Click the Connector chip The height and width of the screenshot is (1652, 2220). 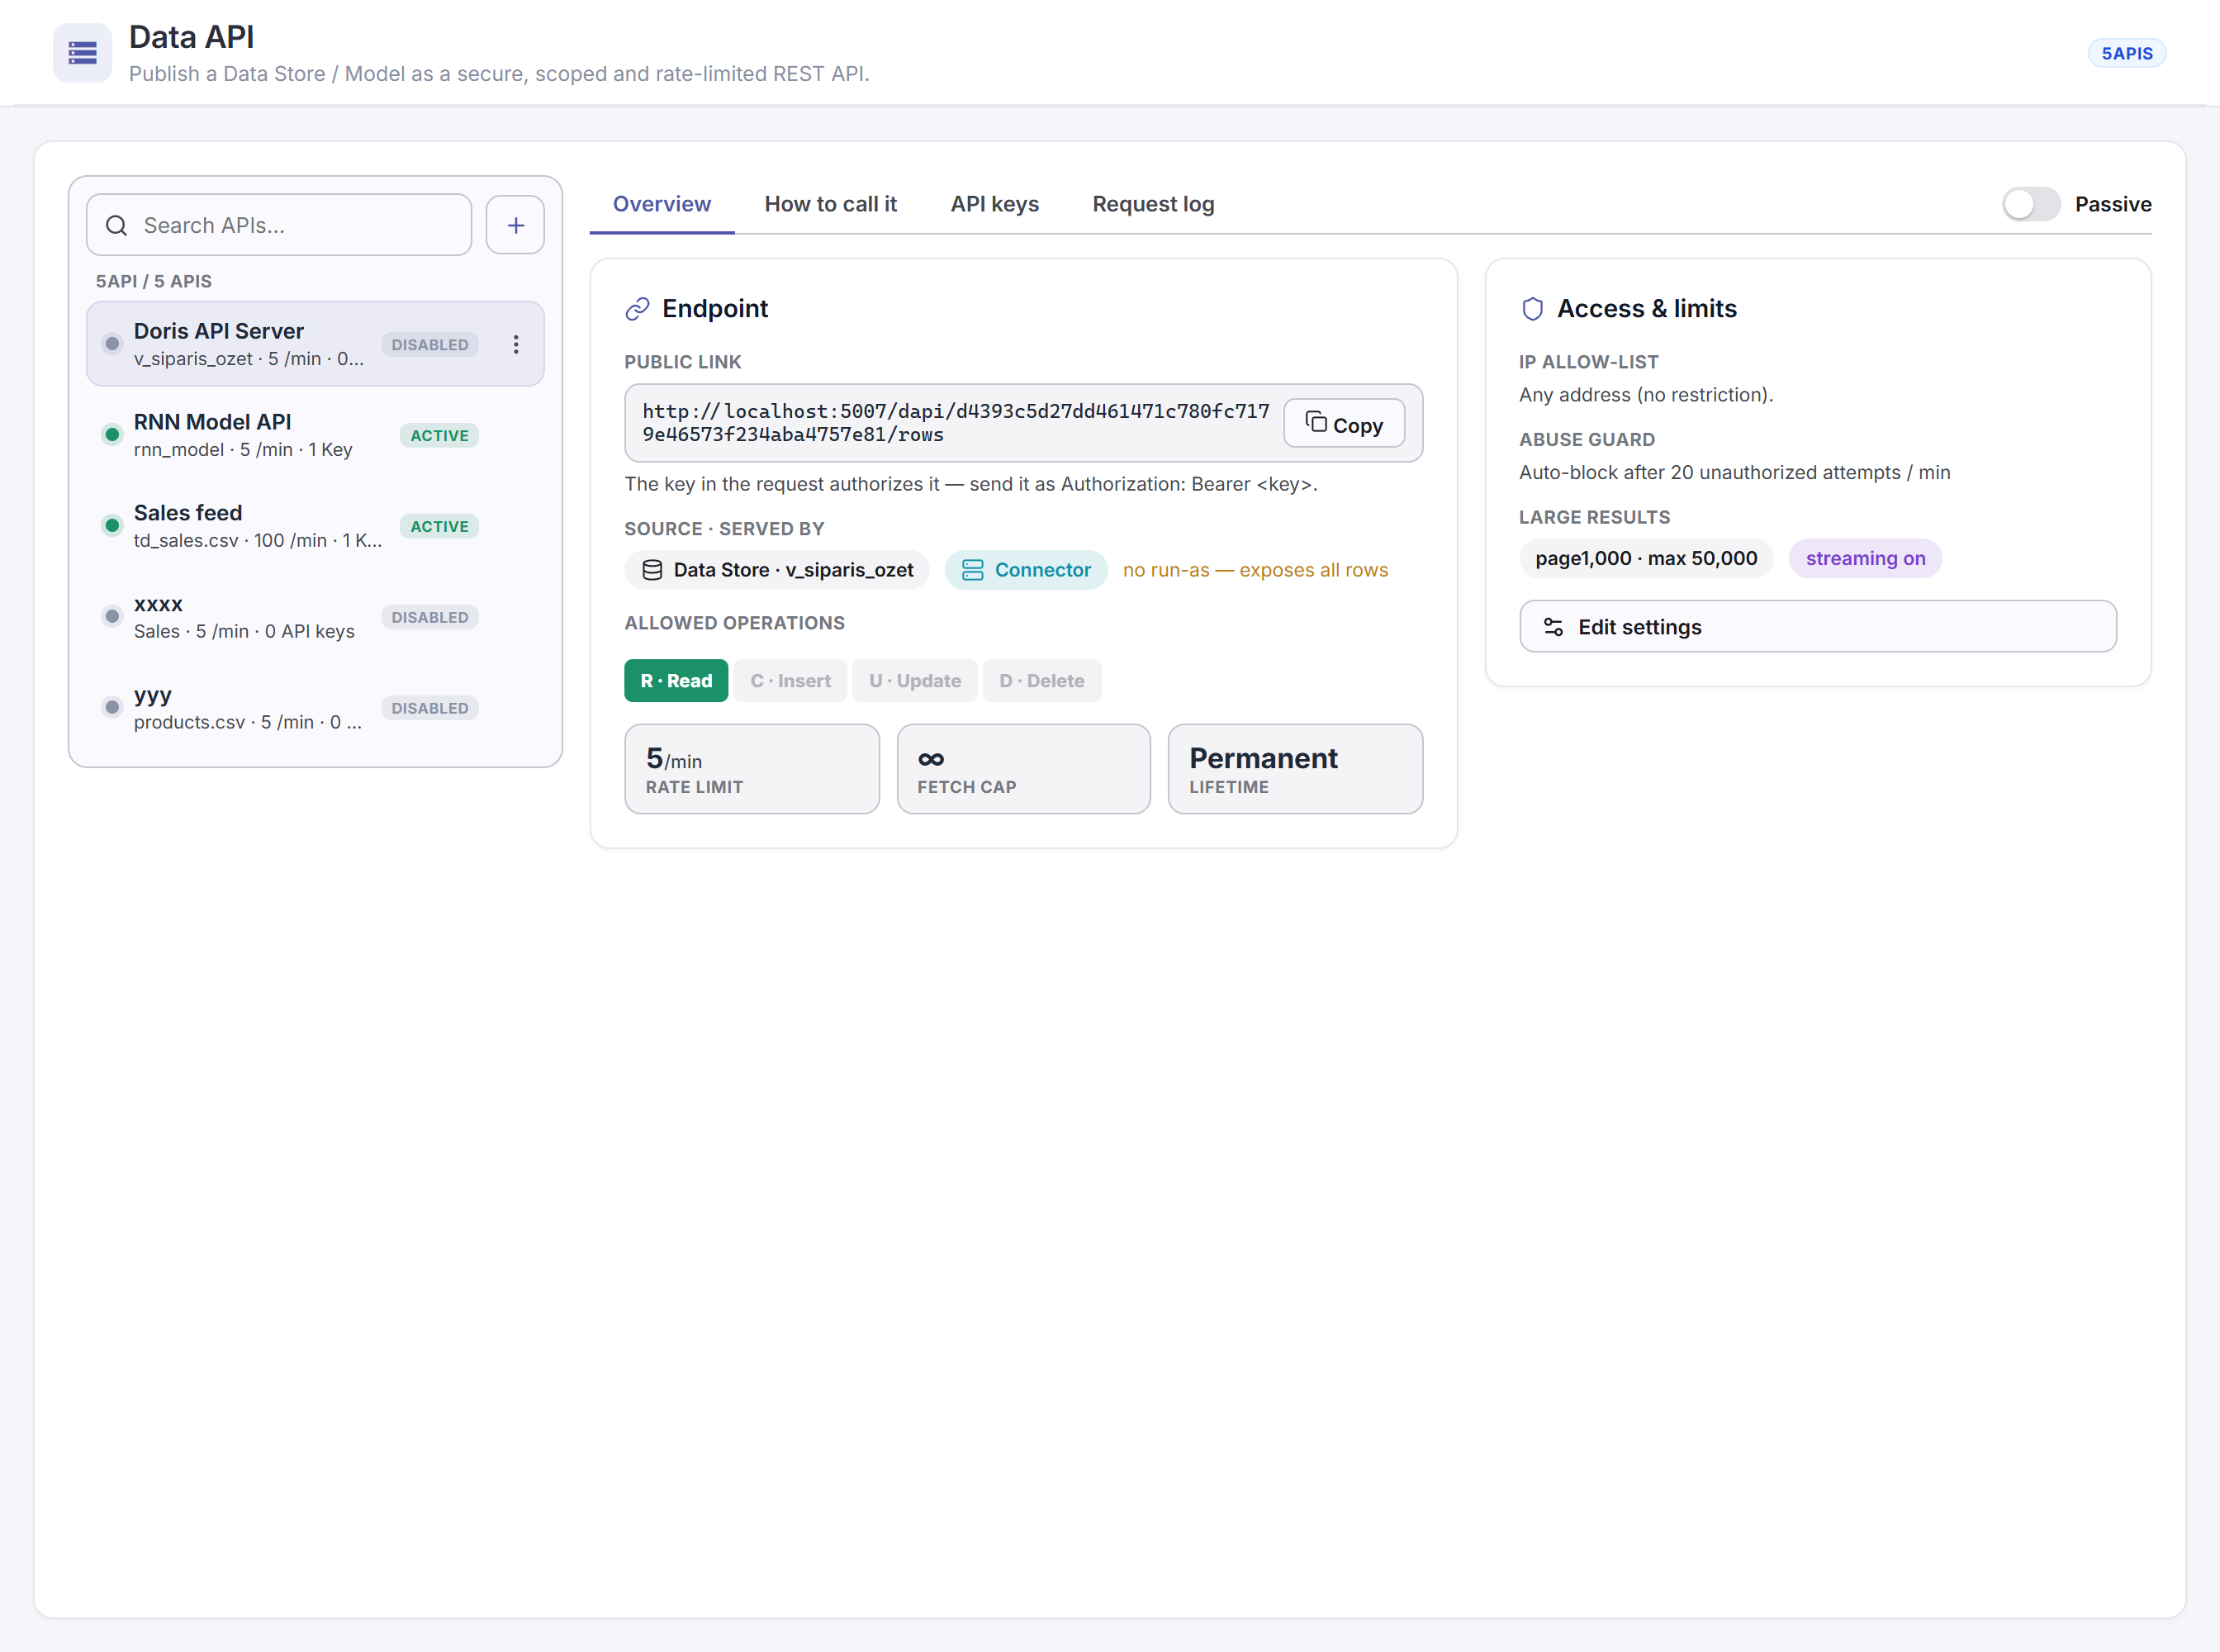click(x=1026, y=570)
